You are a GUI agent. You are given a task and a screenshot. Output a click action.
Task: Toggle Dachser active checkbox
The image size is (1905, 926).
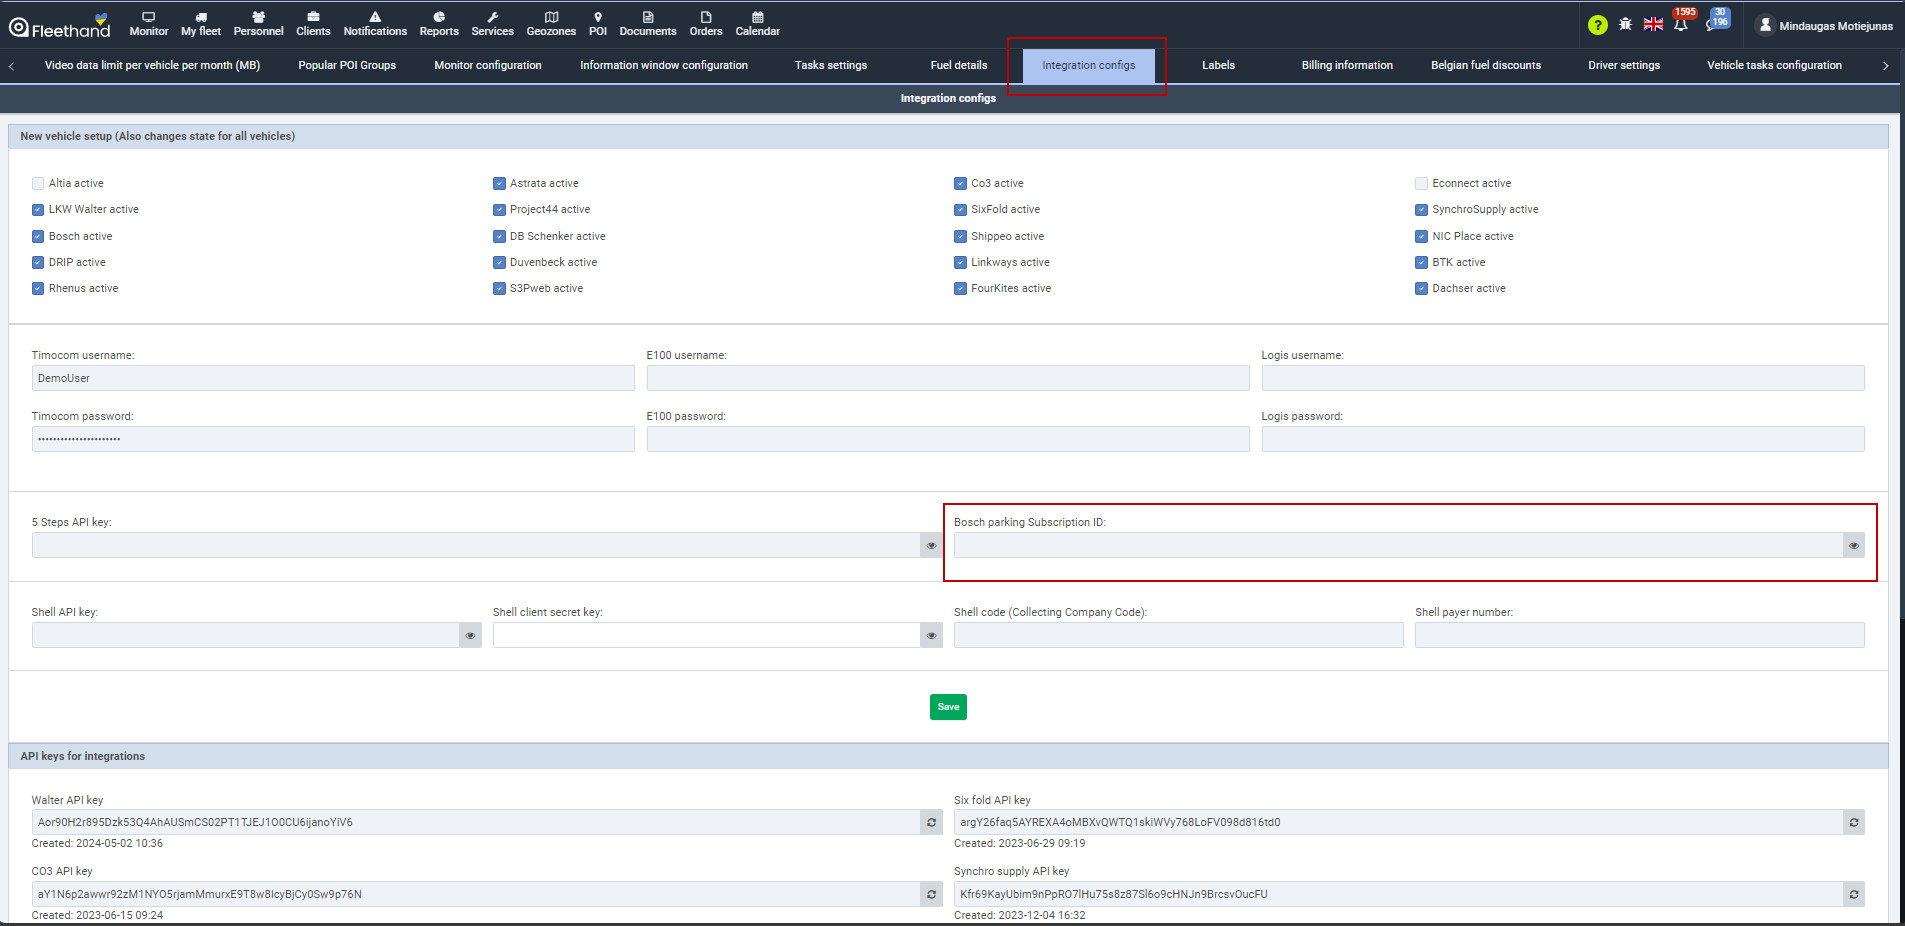pyautogui.click(x=1421, y=288)
